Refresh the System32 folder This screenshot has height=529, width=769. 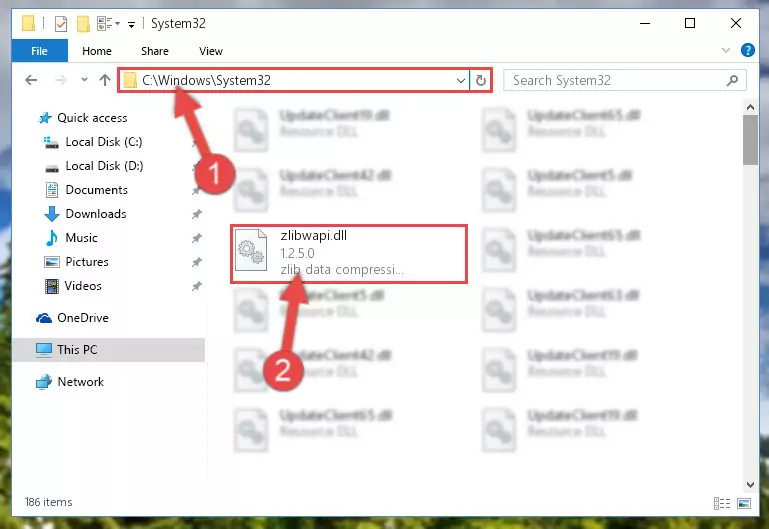481,80
